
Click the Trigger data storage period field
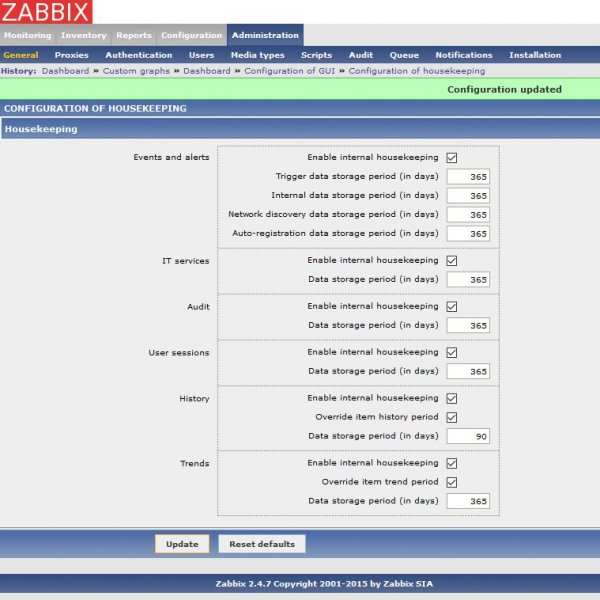click(468, 177)
